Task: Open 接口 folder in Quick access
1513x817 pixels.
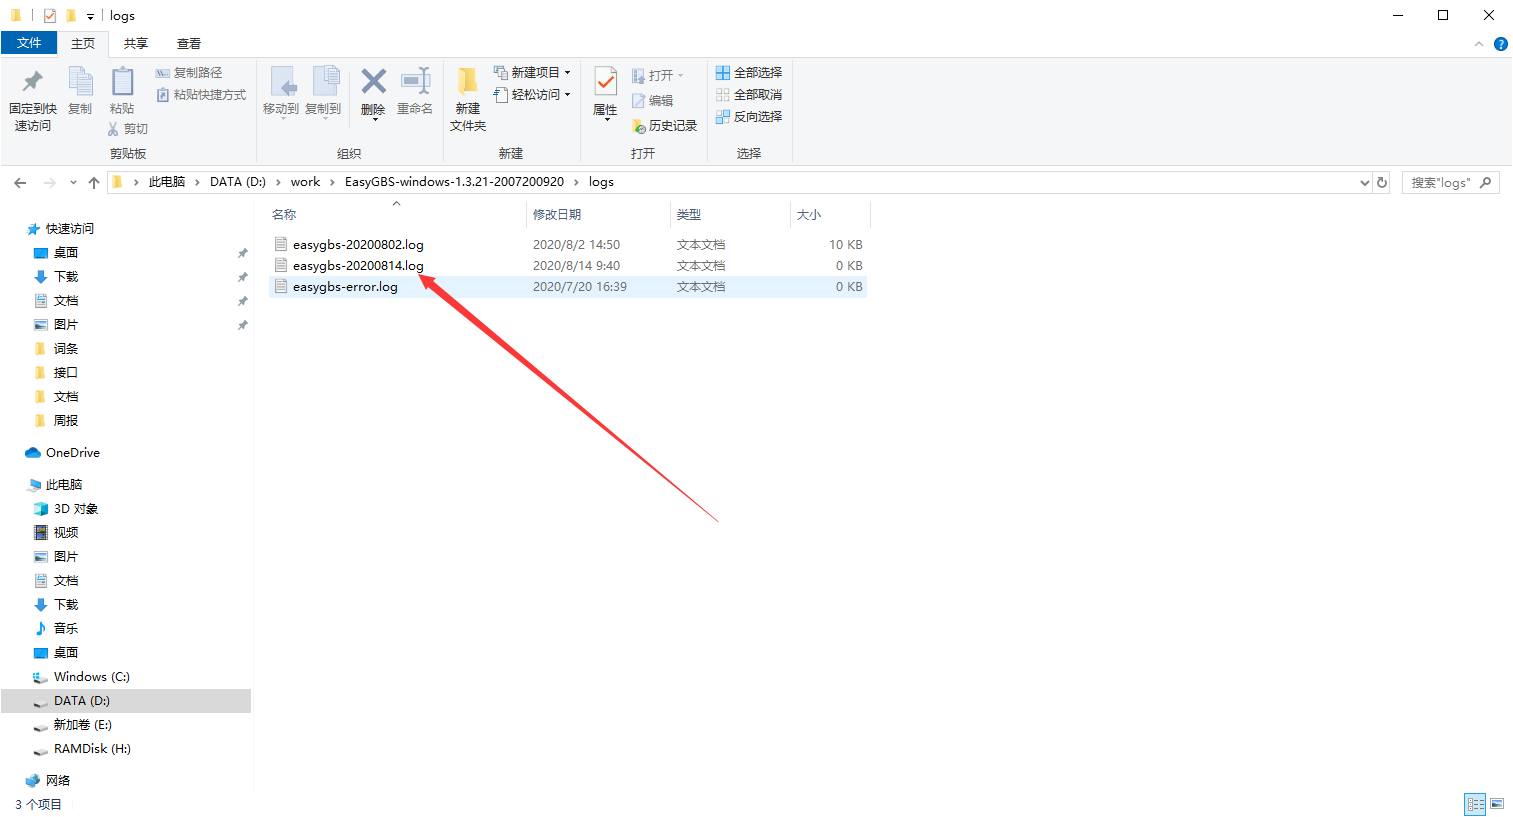Action: [56, 373]
